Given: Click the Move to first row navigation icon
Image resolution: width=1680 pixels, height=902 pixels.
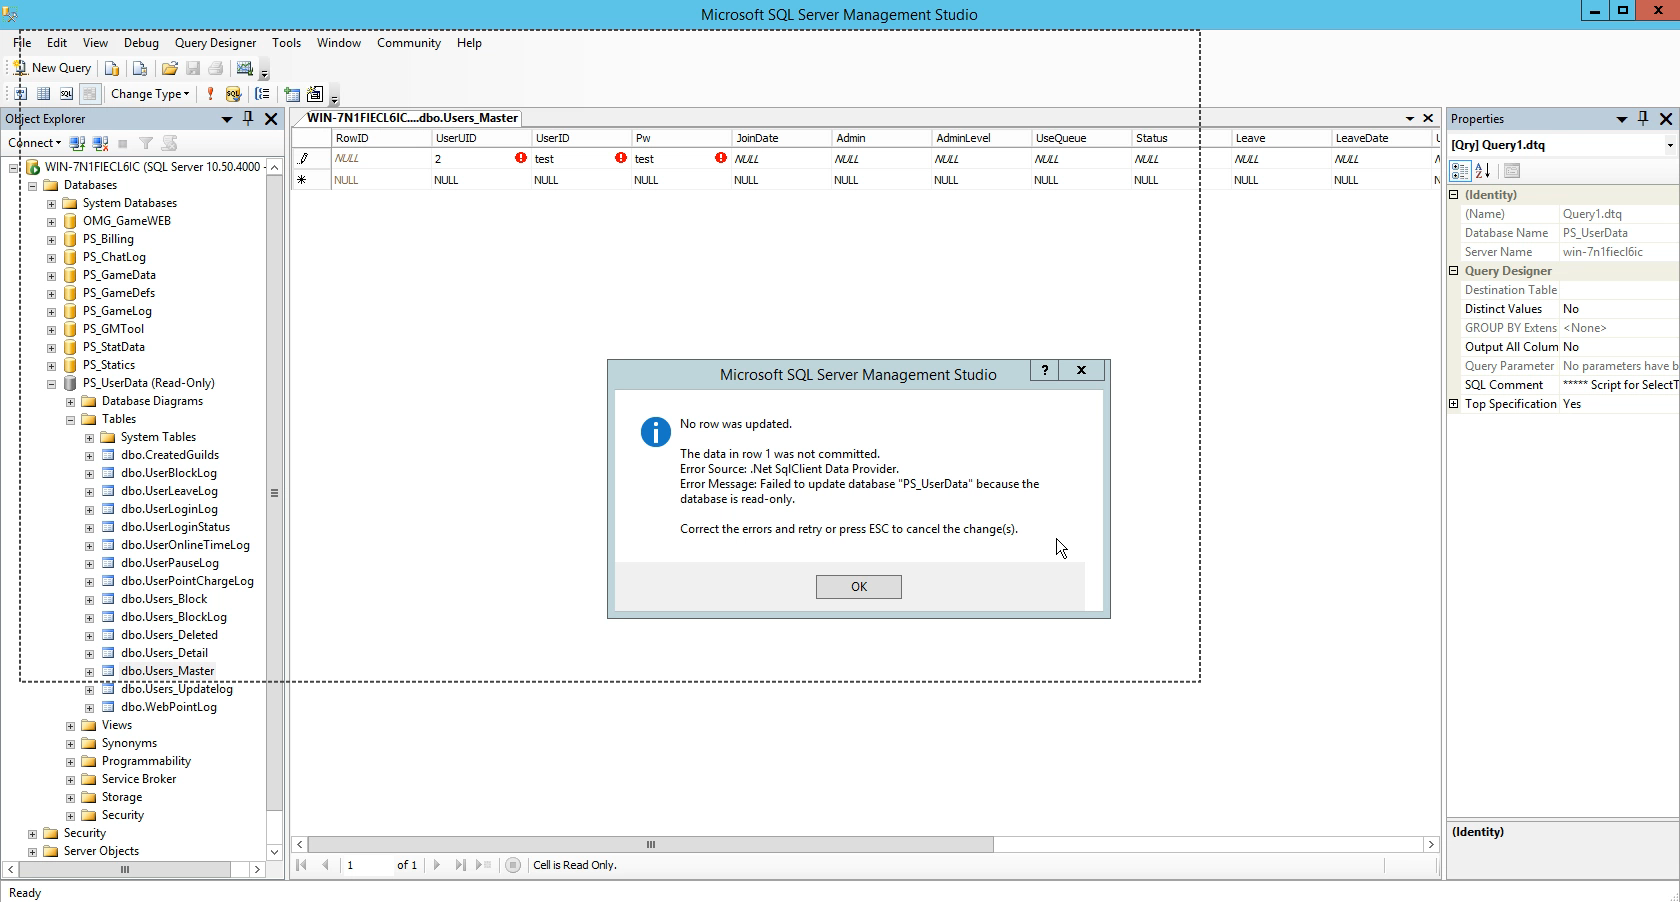Looking at the screenshot, I should [302, 865].
